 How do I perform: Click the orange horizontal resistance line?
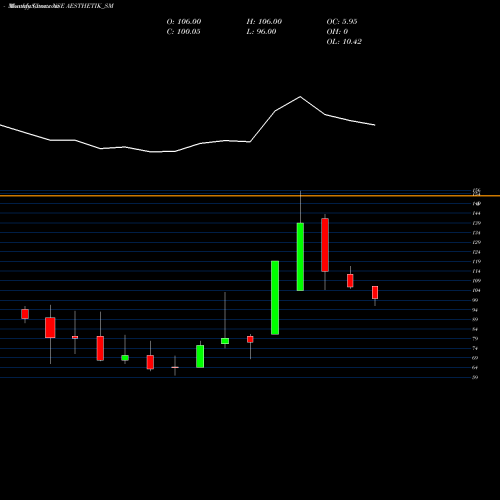250,196
